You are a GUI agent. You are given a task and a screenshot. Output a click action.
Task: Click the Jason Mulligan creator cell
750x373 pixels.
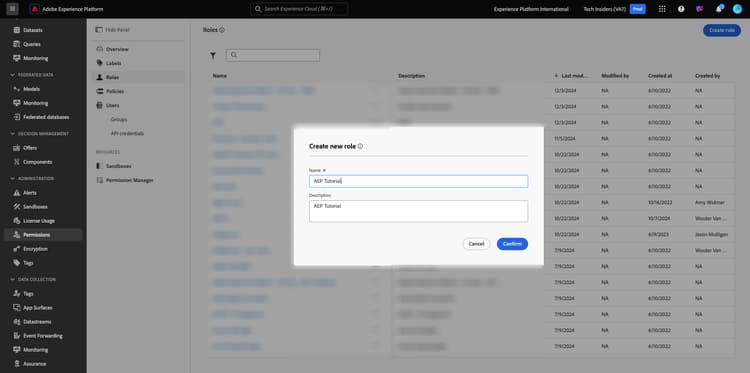point(711,234)
